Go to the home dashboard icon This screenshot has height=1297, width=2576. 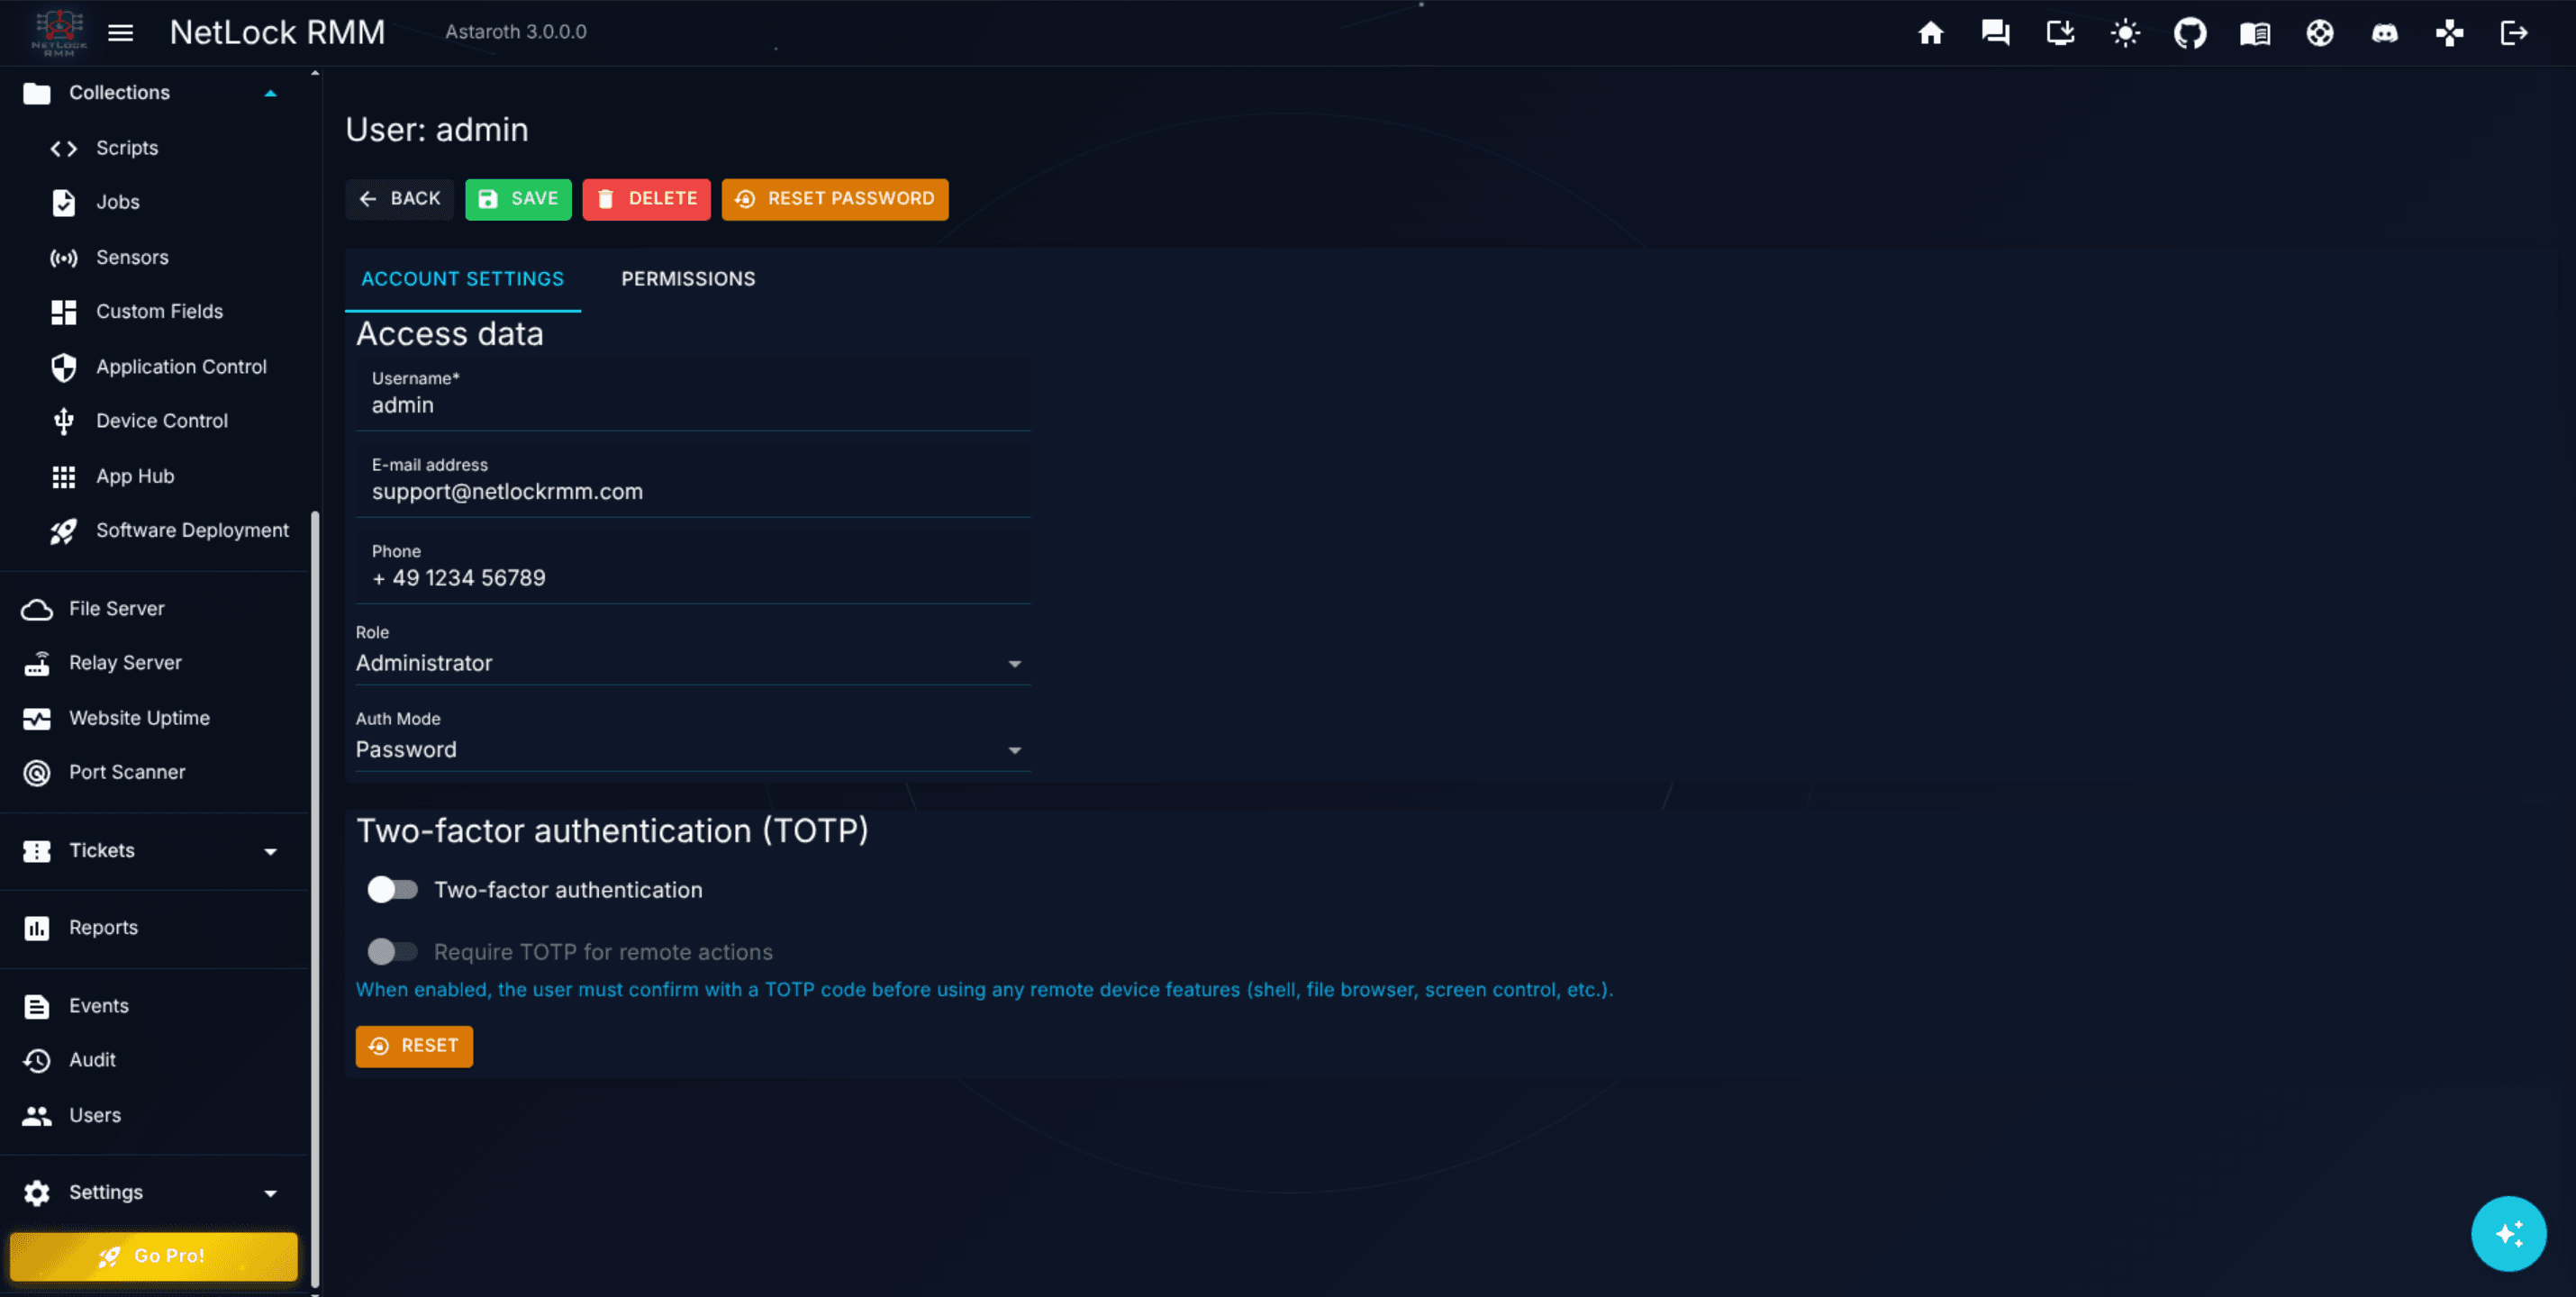[x=1930, y=33]
